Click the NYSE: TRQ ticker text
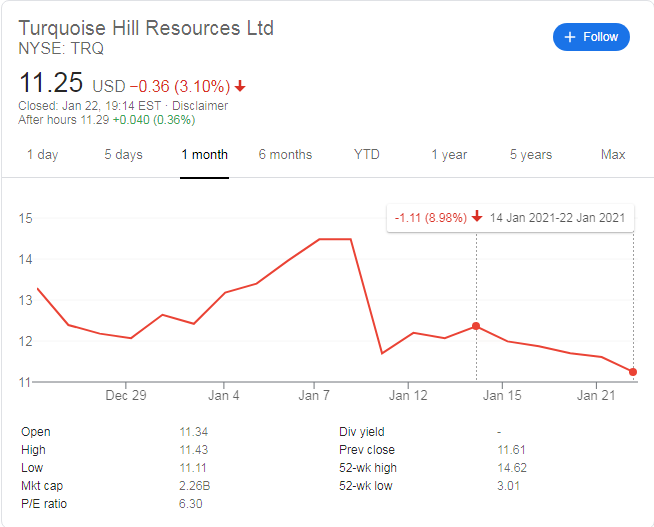This screenshot has height=527, width=654. click(61, 49)
